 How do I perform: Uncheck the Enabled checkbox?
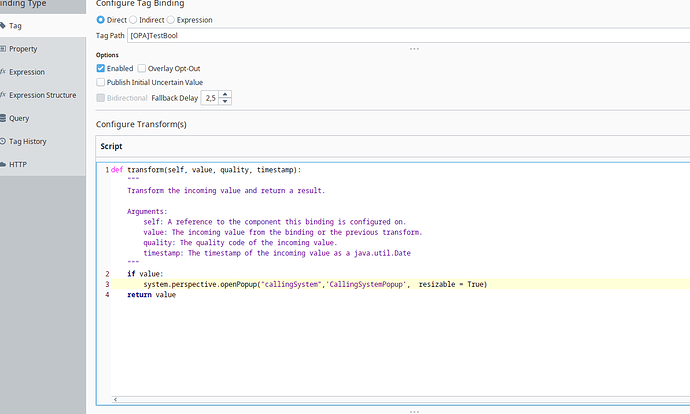(100, 68)
